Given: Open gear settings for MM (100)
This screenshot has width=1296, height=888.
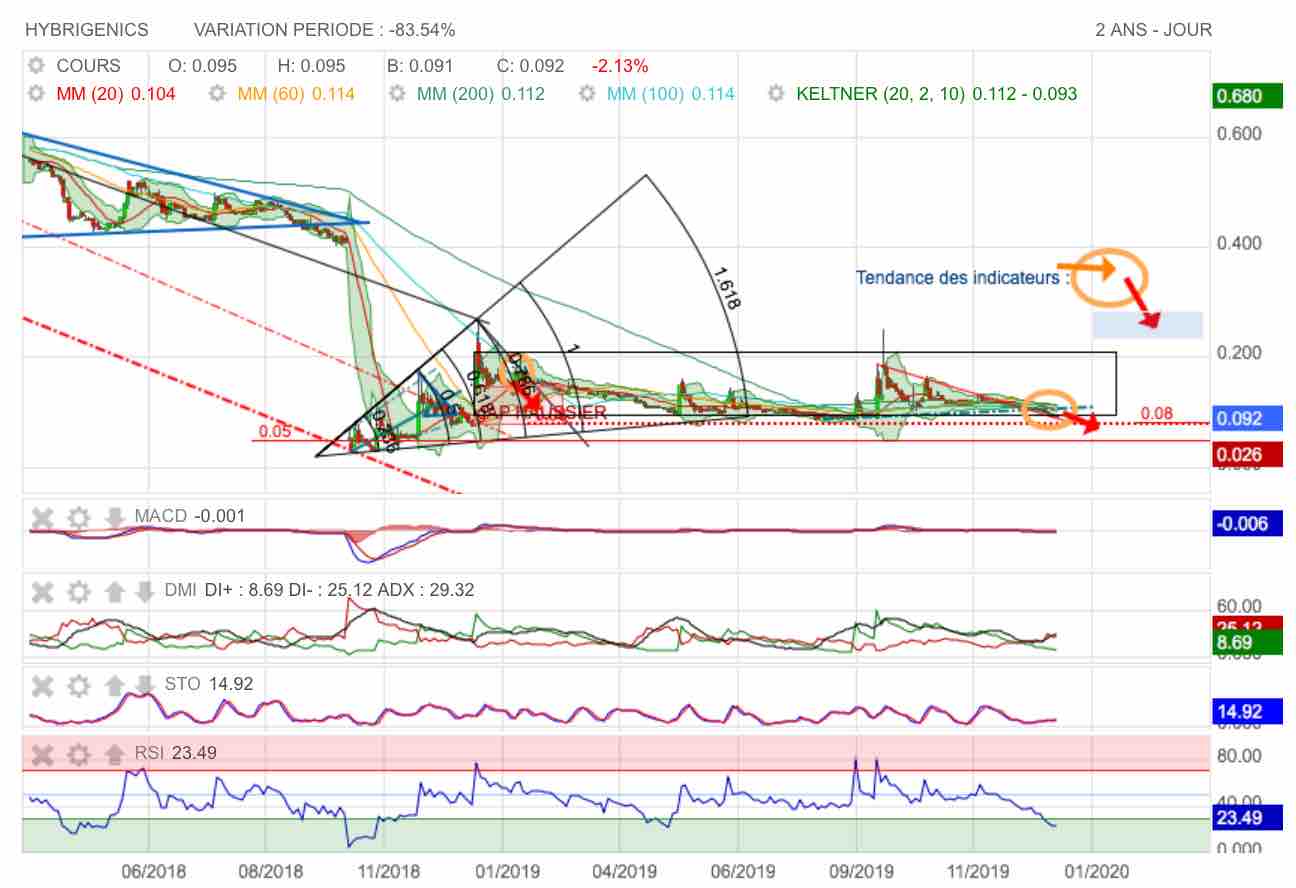Looking at the screenshot, I should [x=587, y=94].
